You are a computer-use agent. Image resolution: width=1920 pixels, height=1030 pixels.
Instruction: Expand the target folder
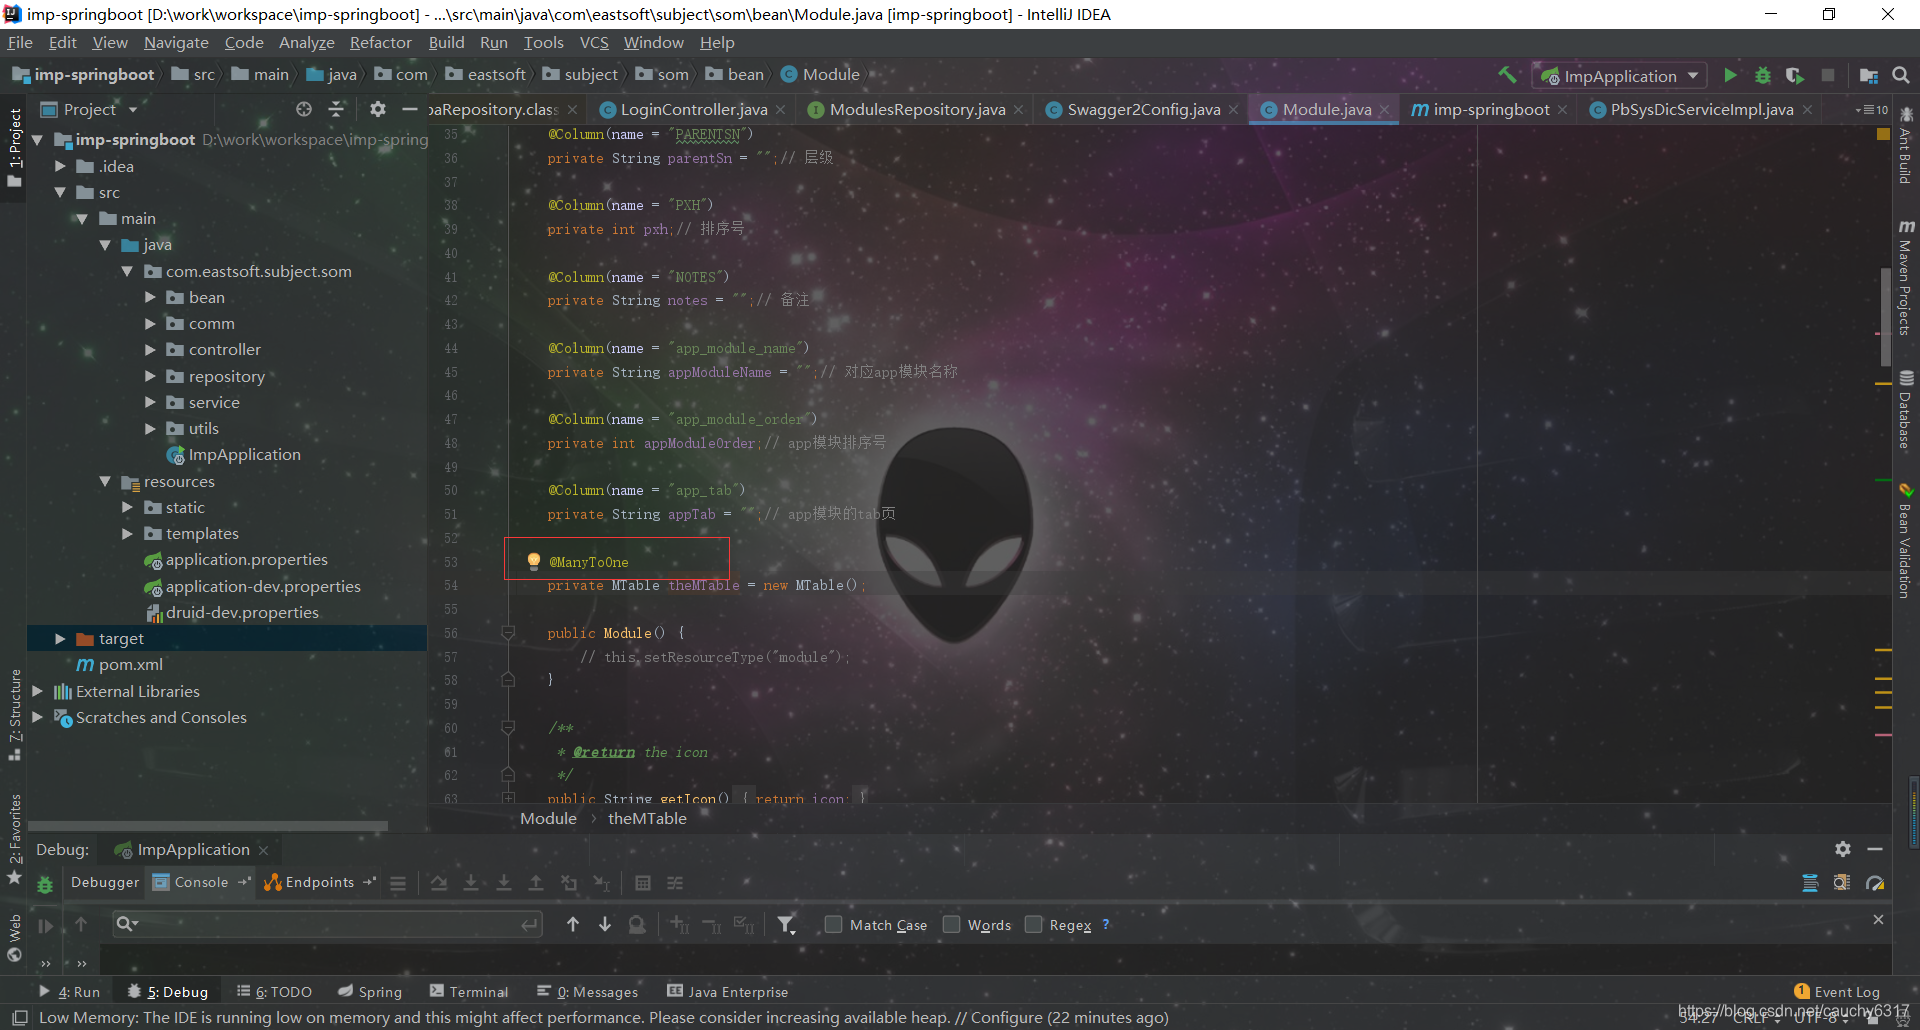(x=61, y=638)
